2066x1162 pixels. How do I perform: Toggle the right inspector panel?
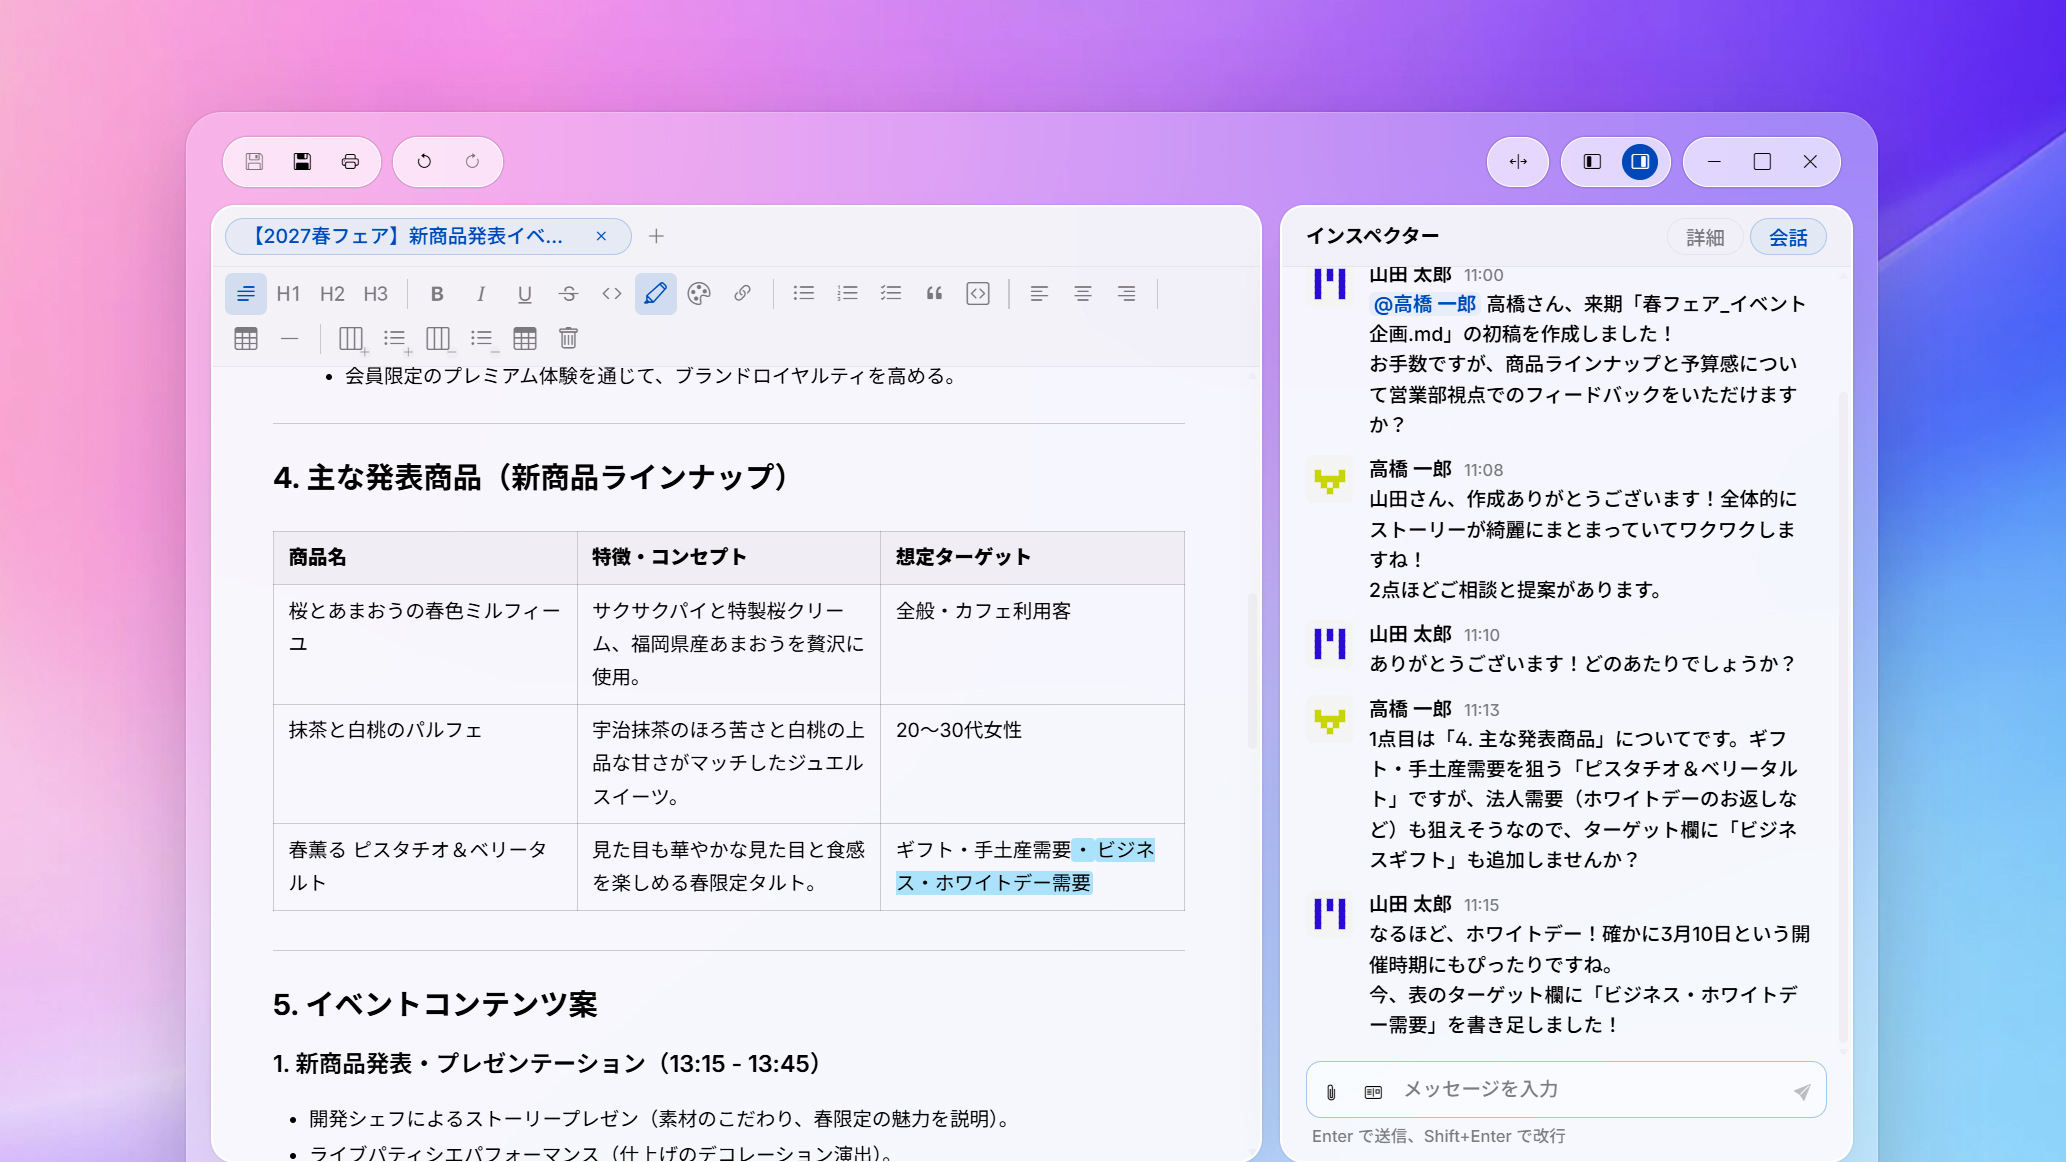(1640, 162)
